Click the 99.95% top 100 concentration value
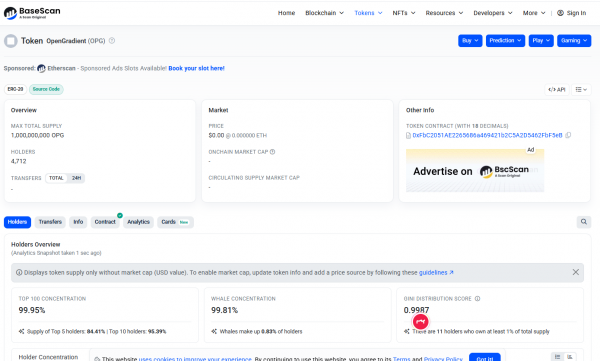Screen dimensions: 600x361 pos(32,310)
